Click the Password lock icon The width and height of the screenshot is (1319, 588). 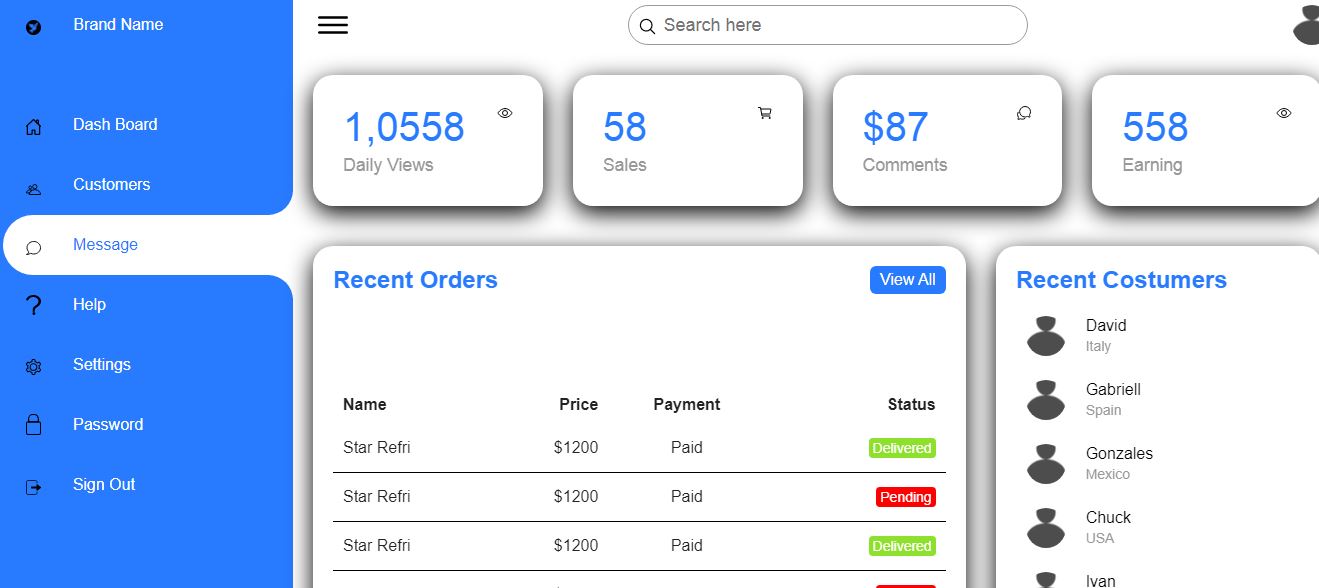click(x=33, y=424)
